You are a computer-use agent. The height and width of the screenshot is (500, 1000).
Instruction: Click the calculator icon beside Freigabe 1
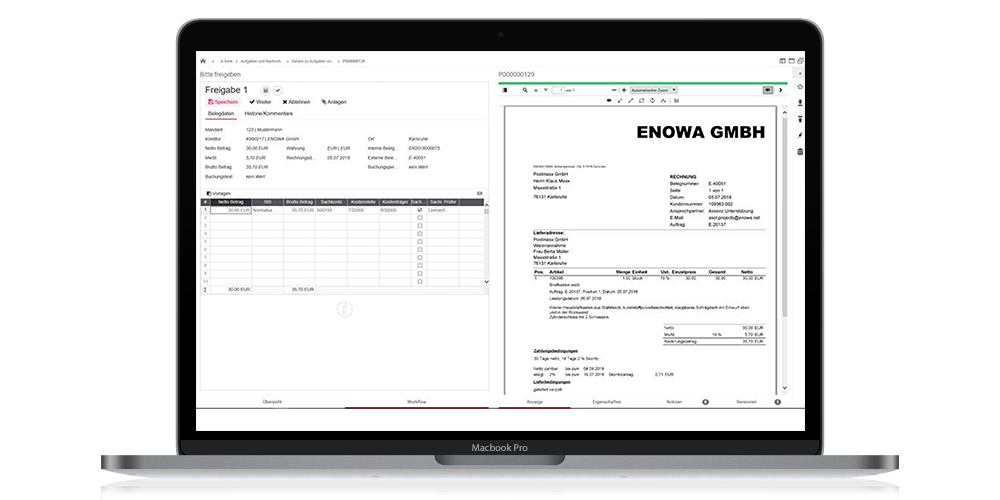pos(266,91)
